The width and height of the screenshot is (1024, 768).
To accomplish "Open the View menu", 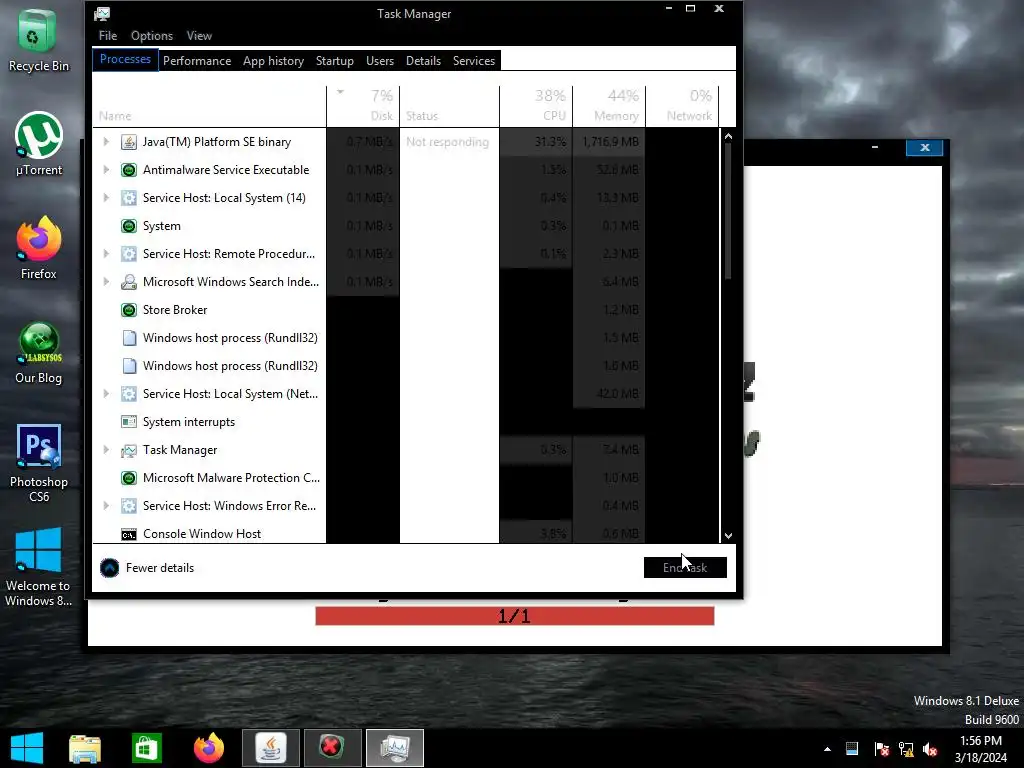I will tap(199, 36).
